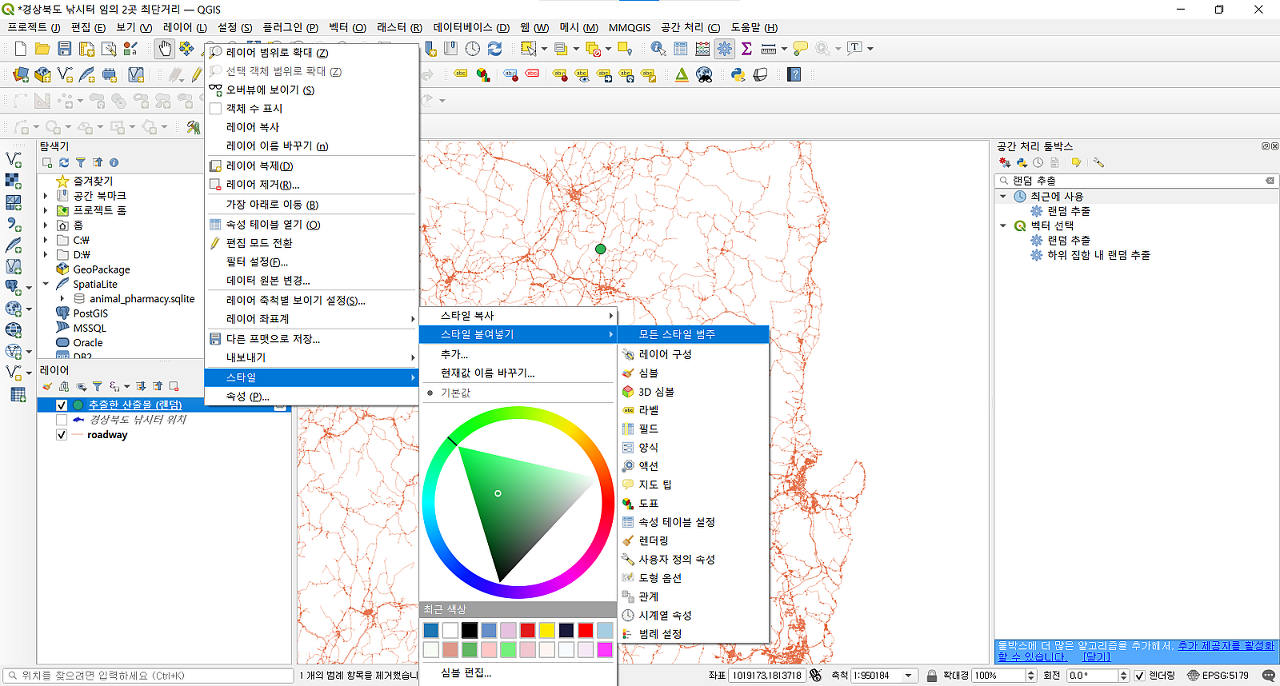Image resolution: width=1280 pixels, height=686 pixels.
Task: Open the 플러그인 menu
Action: (291, 27)
